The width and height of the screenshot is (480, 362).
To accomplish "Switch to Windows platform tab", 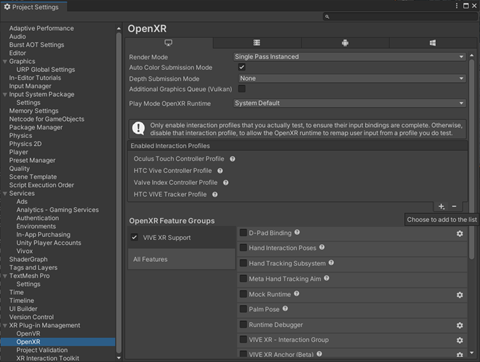I will coord(433,43).
